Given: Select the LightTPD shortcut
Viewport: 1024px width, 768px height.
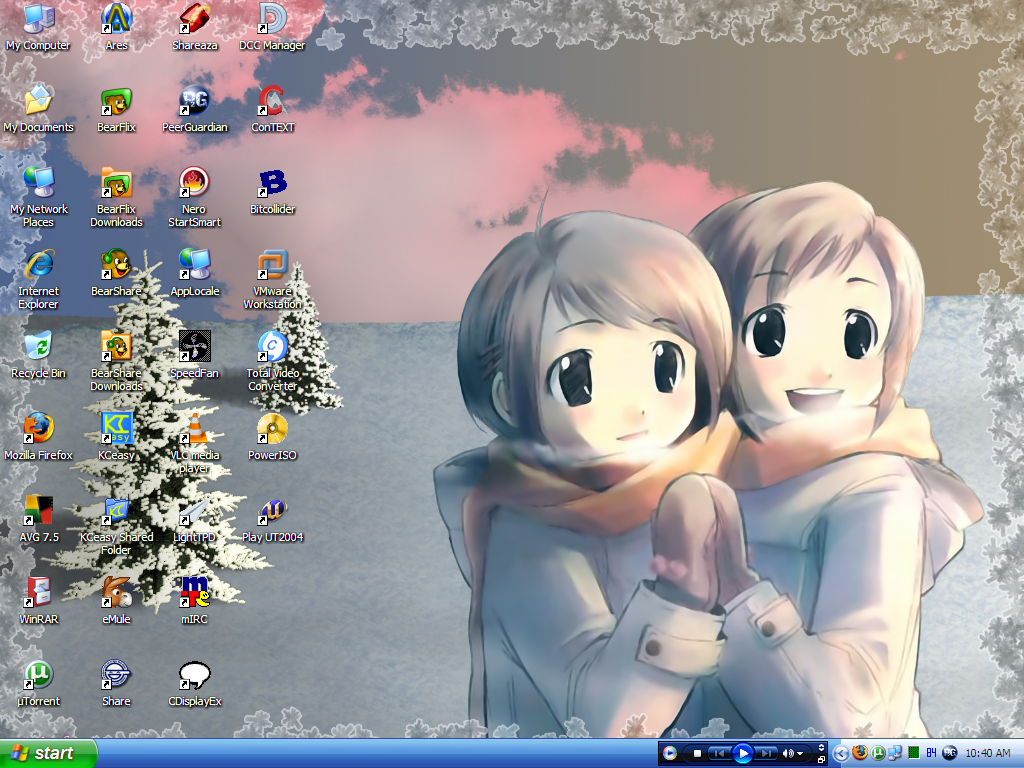Looking at the screenshot, I should pos(195,519).
